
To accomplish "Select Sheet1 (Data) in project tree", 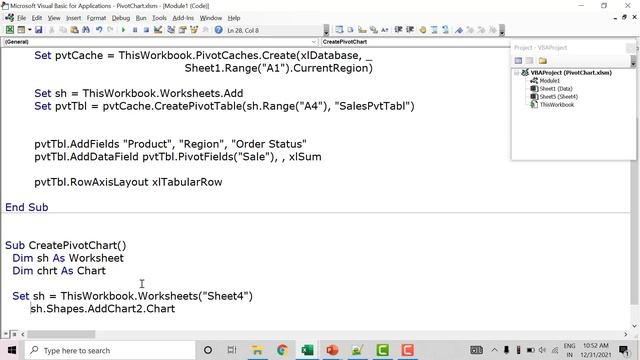I will coord(556,89).
